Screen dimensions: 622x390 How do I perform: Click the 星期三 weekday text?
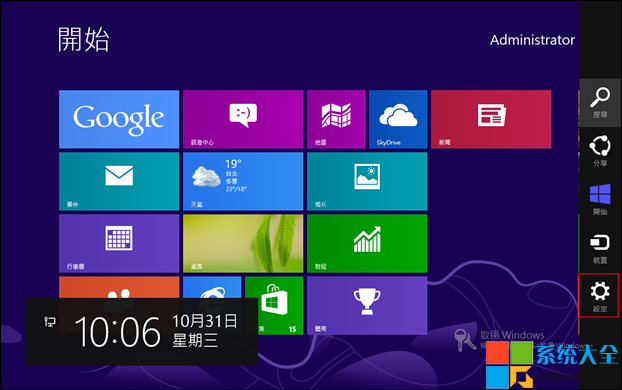point(195,340)
